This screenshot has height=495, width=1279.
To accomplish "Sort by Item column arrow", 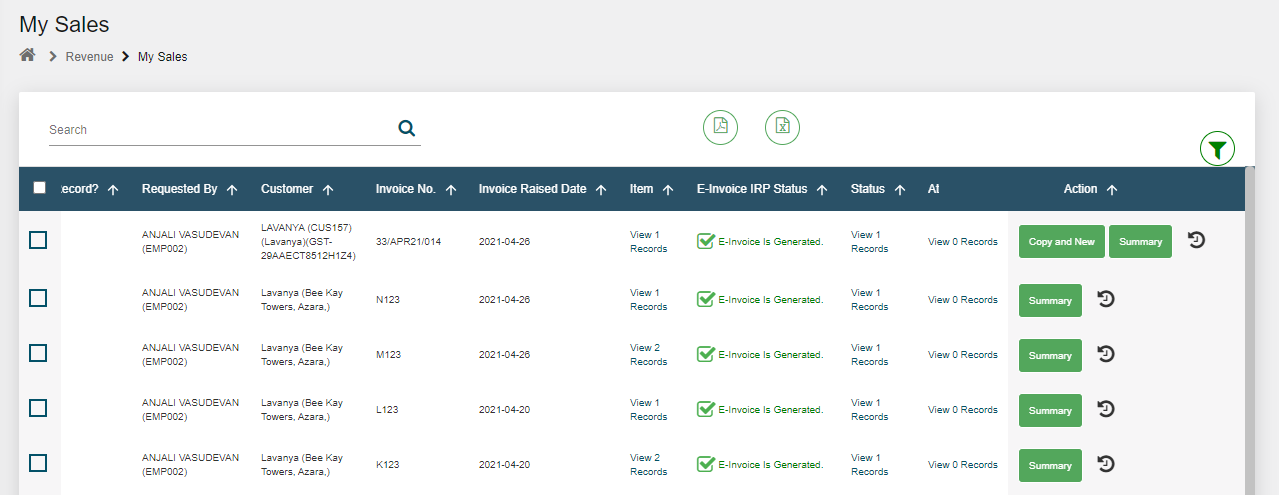I will pos(668,189).
